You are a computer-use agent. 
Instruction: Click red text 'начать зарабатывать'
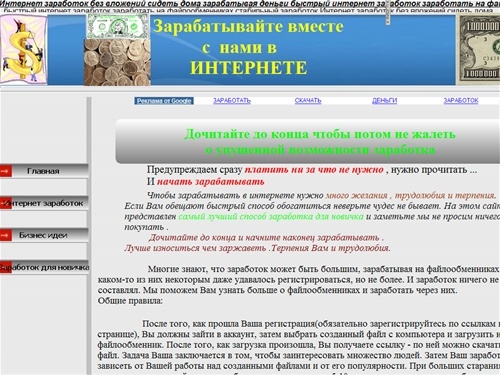pos(211,182)
